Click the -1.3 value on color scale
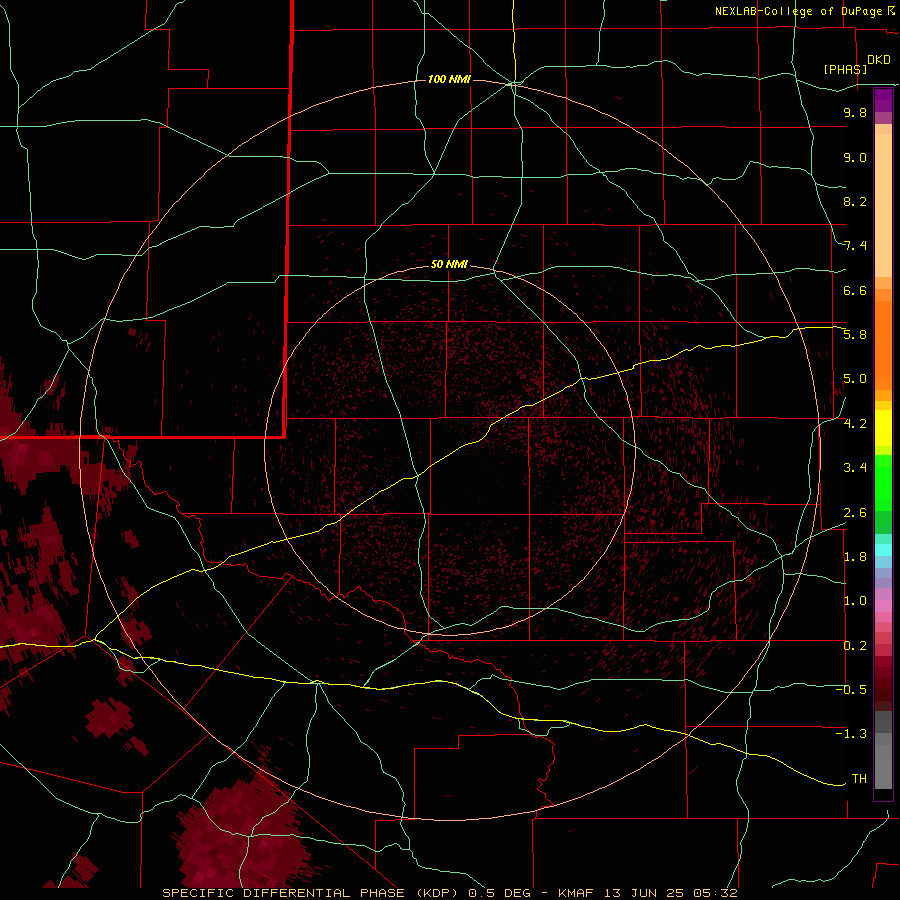Viewport: 900px width, 900px height. pos(851,734)
